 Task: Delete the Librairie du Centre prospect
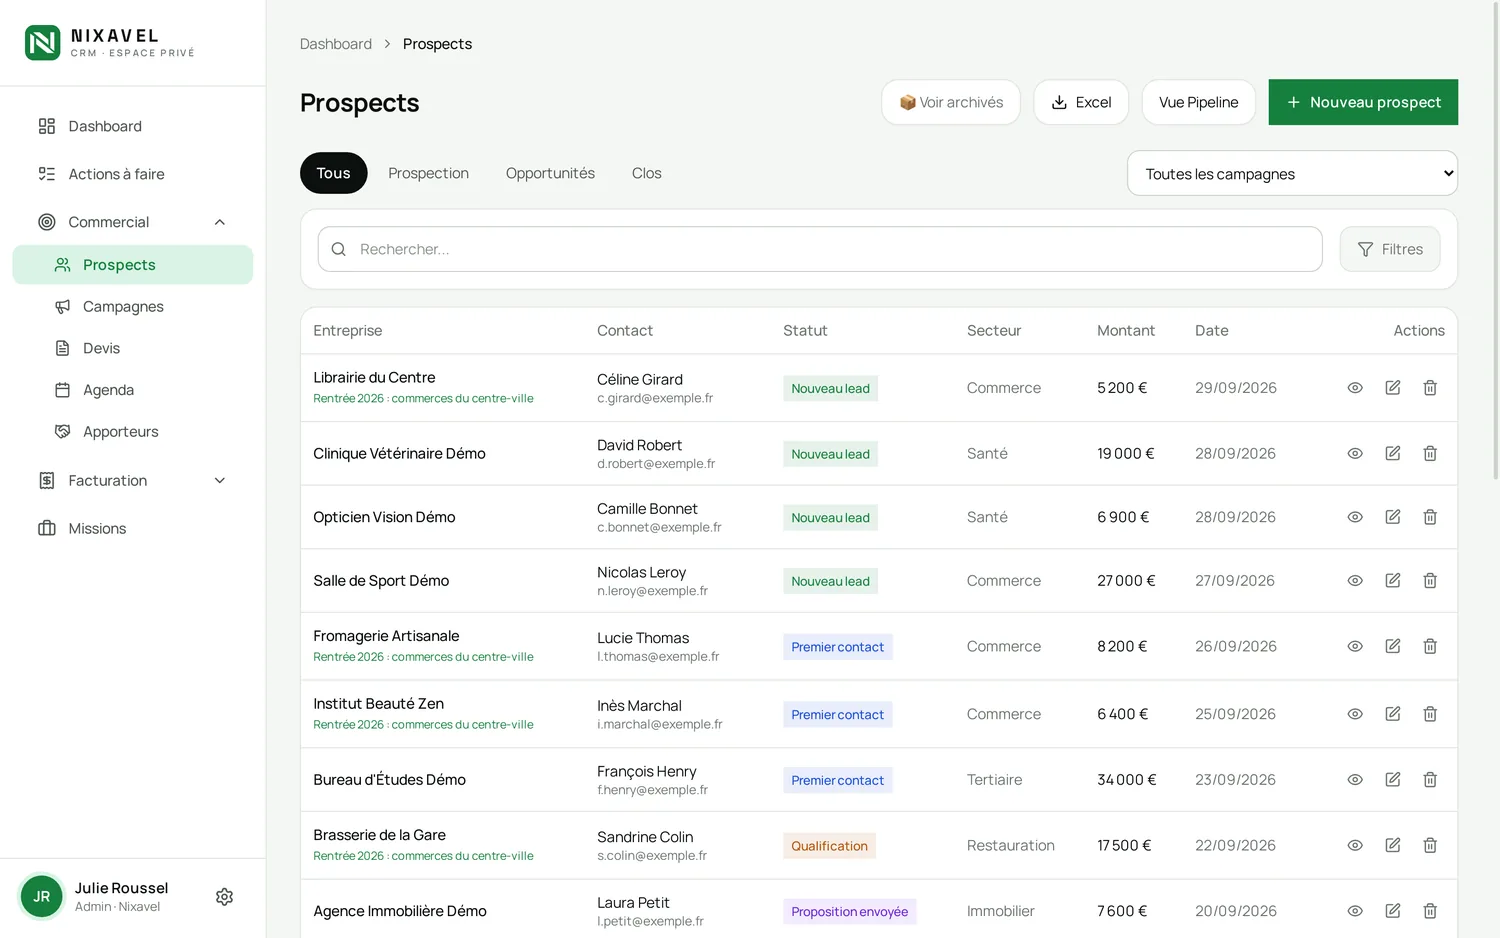point(1430,388)
